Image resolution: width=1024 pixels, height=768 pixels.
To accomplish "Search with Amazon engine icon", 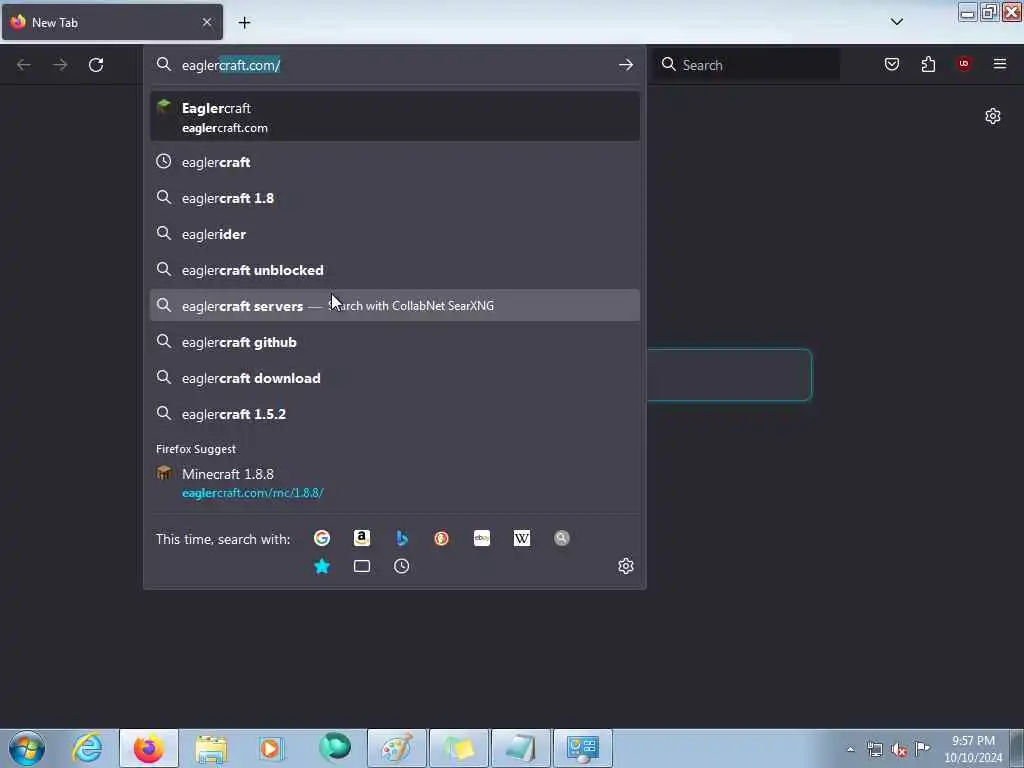I will point(362,538).
